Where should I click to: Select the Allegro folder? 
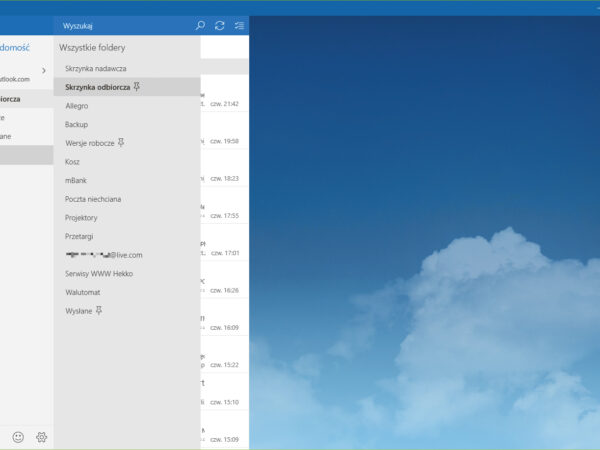pyautogui.click(x=78, y=105)
